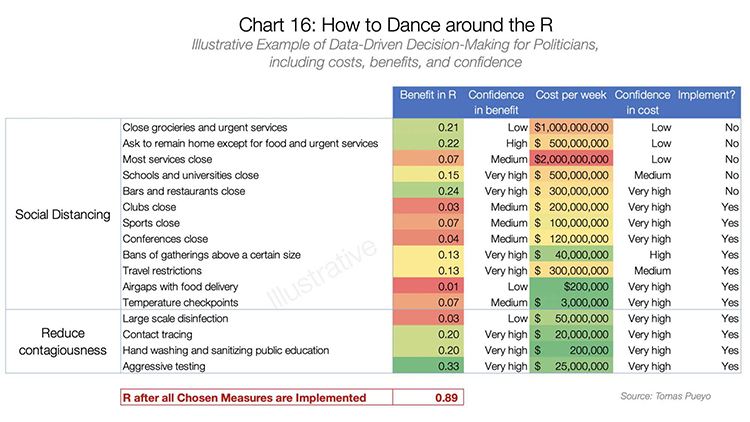Screen dimensions: 750x422
Task: Select 'Bars and restaurants close' row label
Action: tap(183, 191)
